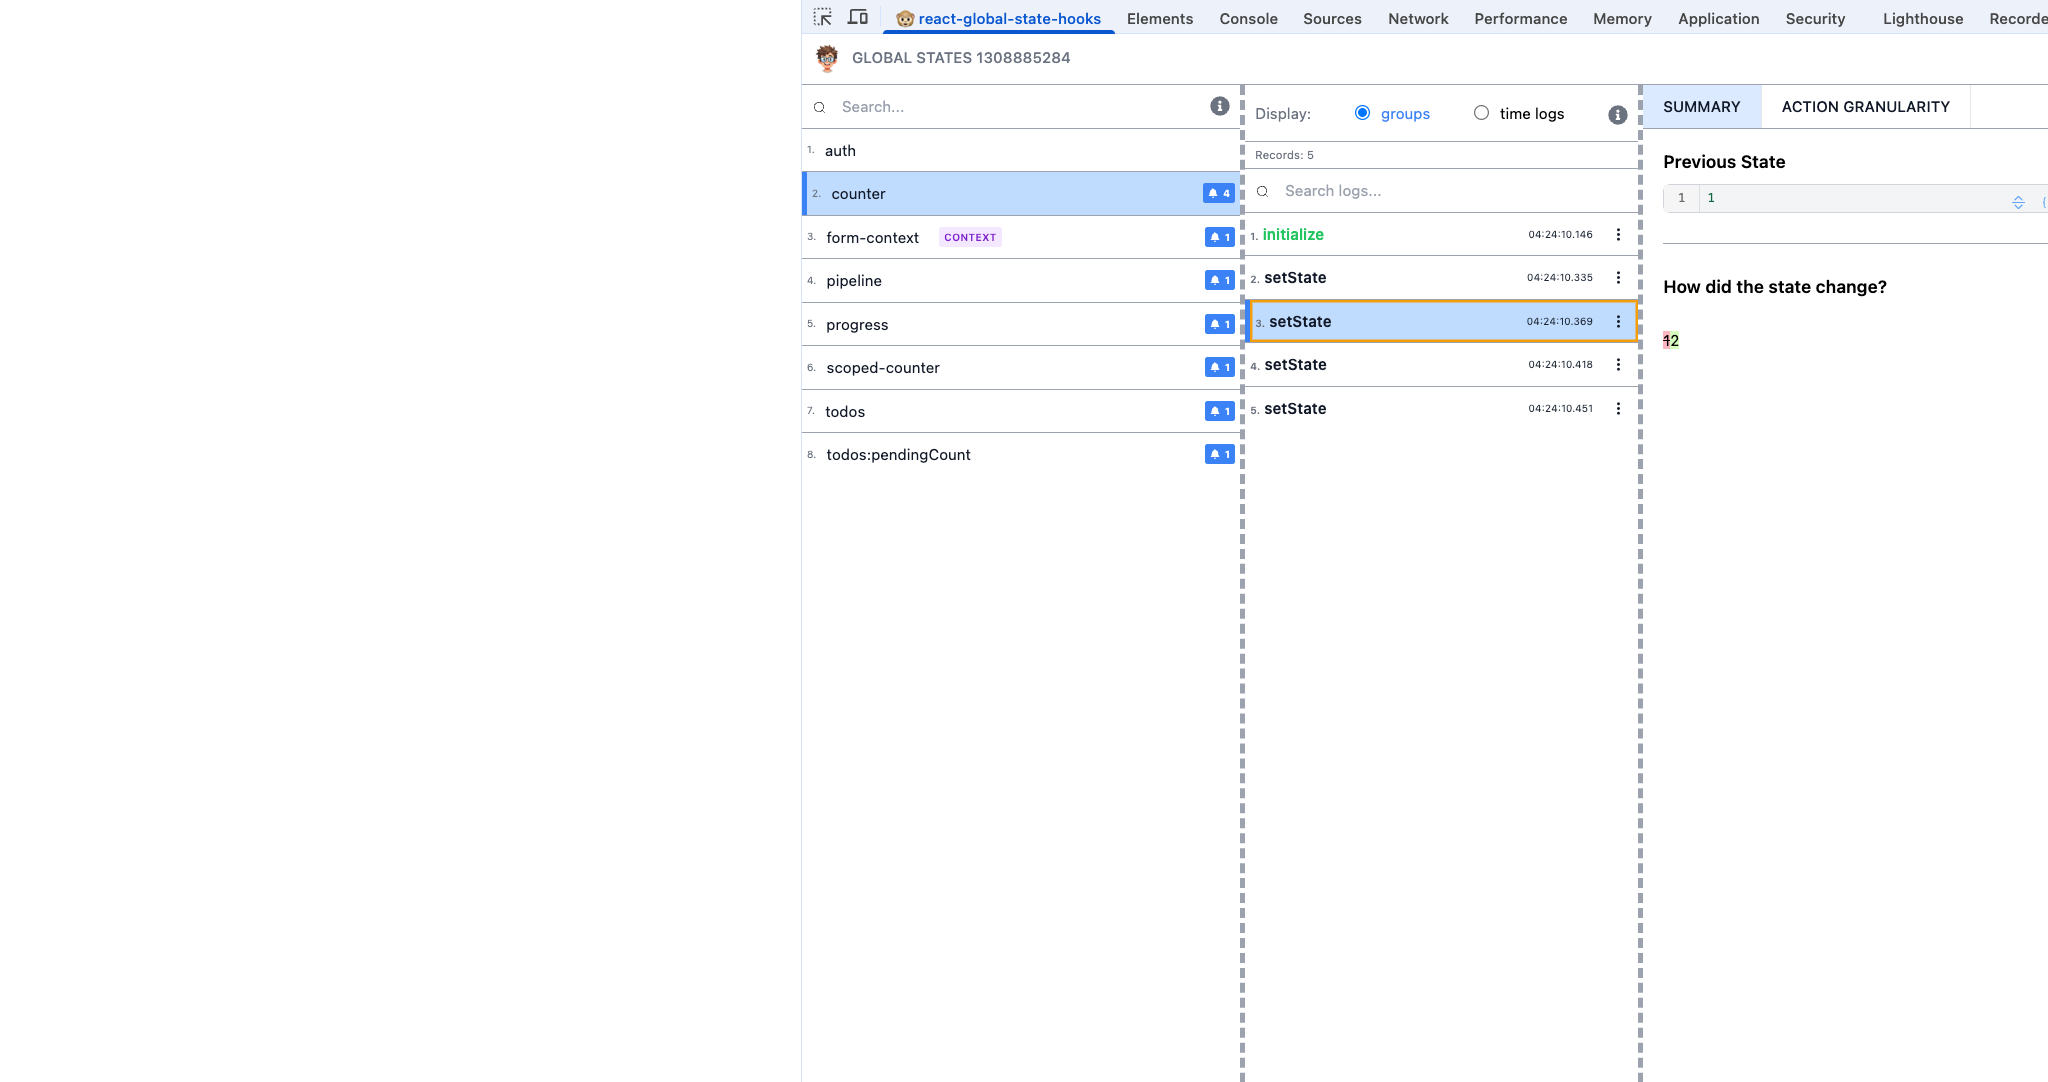
Task: Click counter's notification badge showing 4
Action: tap(1219, 193)
